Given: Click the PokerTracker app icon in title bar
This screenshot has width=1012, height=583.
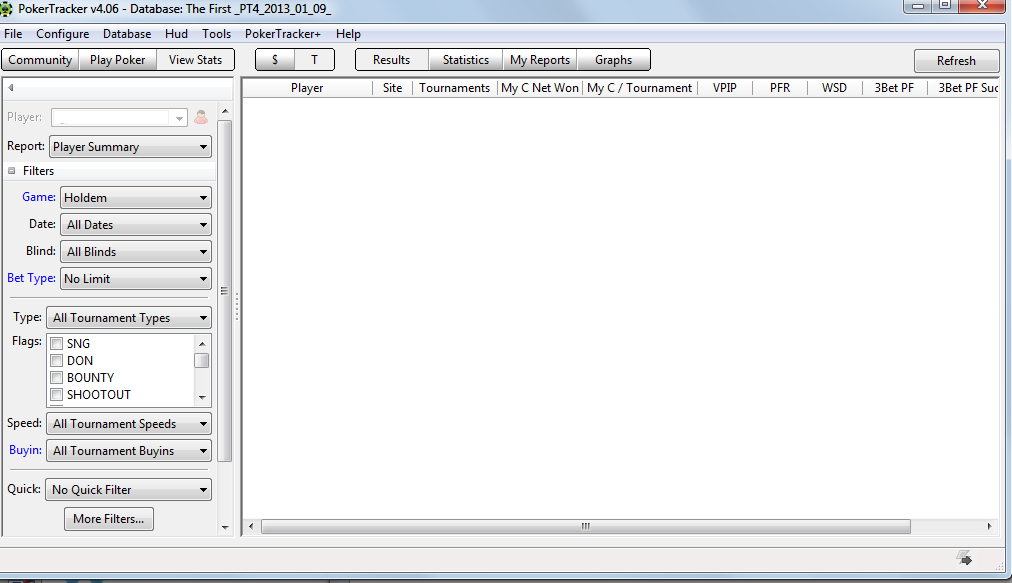Looking at the screenshot, I should 6,9.
